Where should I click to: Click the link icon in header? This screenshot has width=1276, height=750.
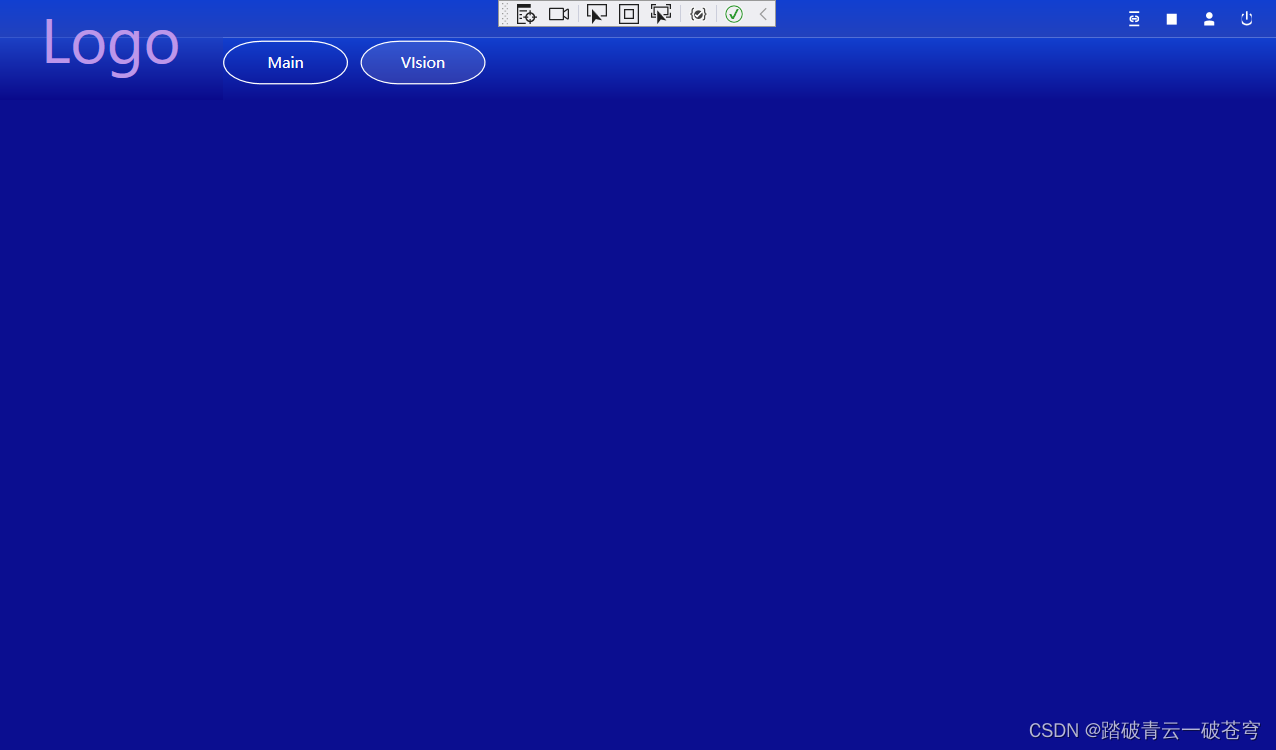coord(1134,19)
